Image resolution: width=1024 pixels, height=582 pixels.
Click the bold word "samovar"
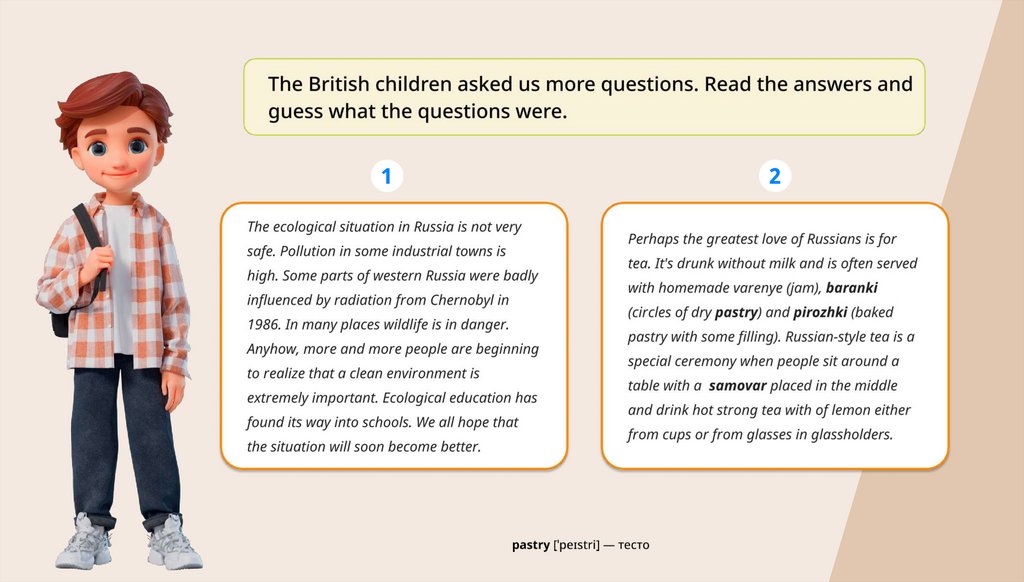pyautogui.click(x=737, y=386)
